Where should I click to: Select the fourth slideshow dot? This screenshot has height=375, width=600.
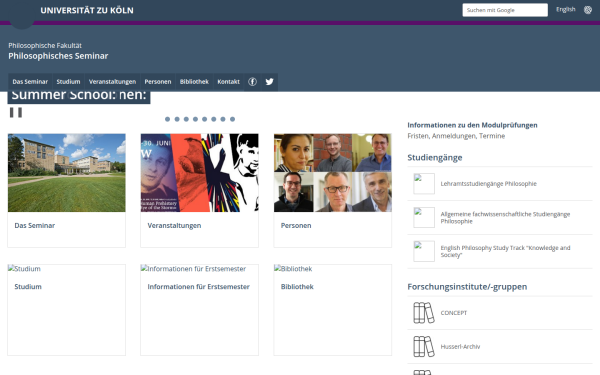195,119
